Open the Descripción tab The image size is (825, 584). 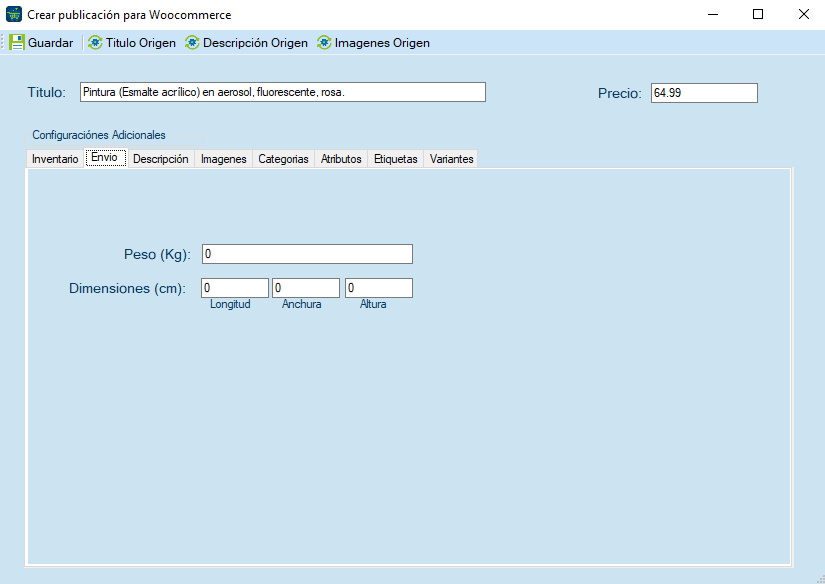click(x=160, y=159)
